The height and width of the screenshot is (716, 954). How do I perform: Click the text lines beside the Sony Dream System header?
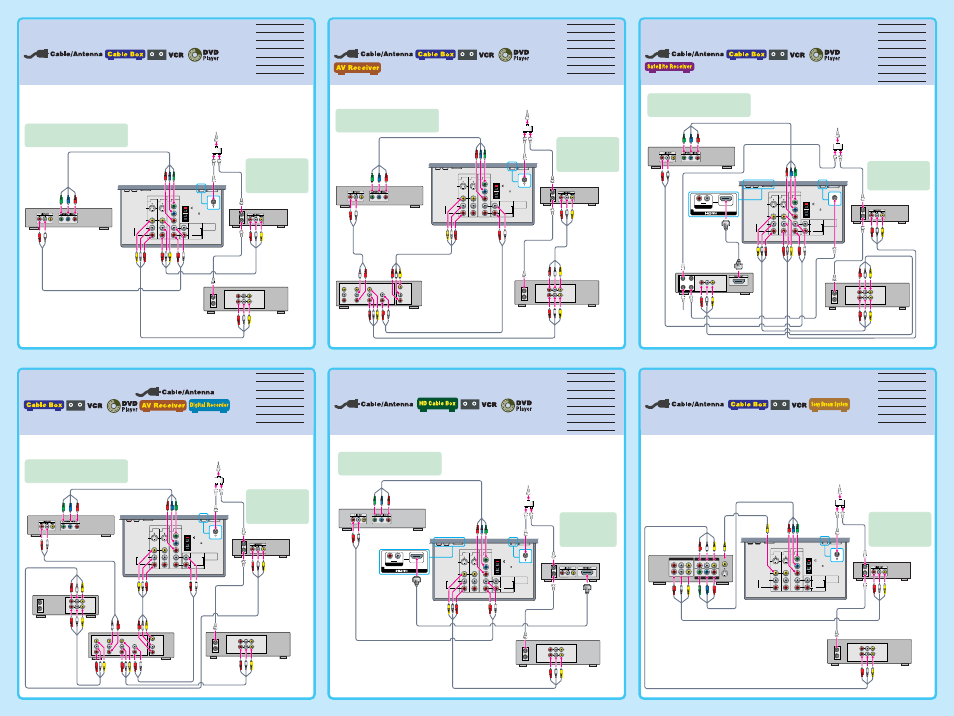902,398
